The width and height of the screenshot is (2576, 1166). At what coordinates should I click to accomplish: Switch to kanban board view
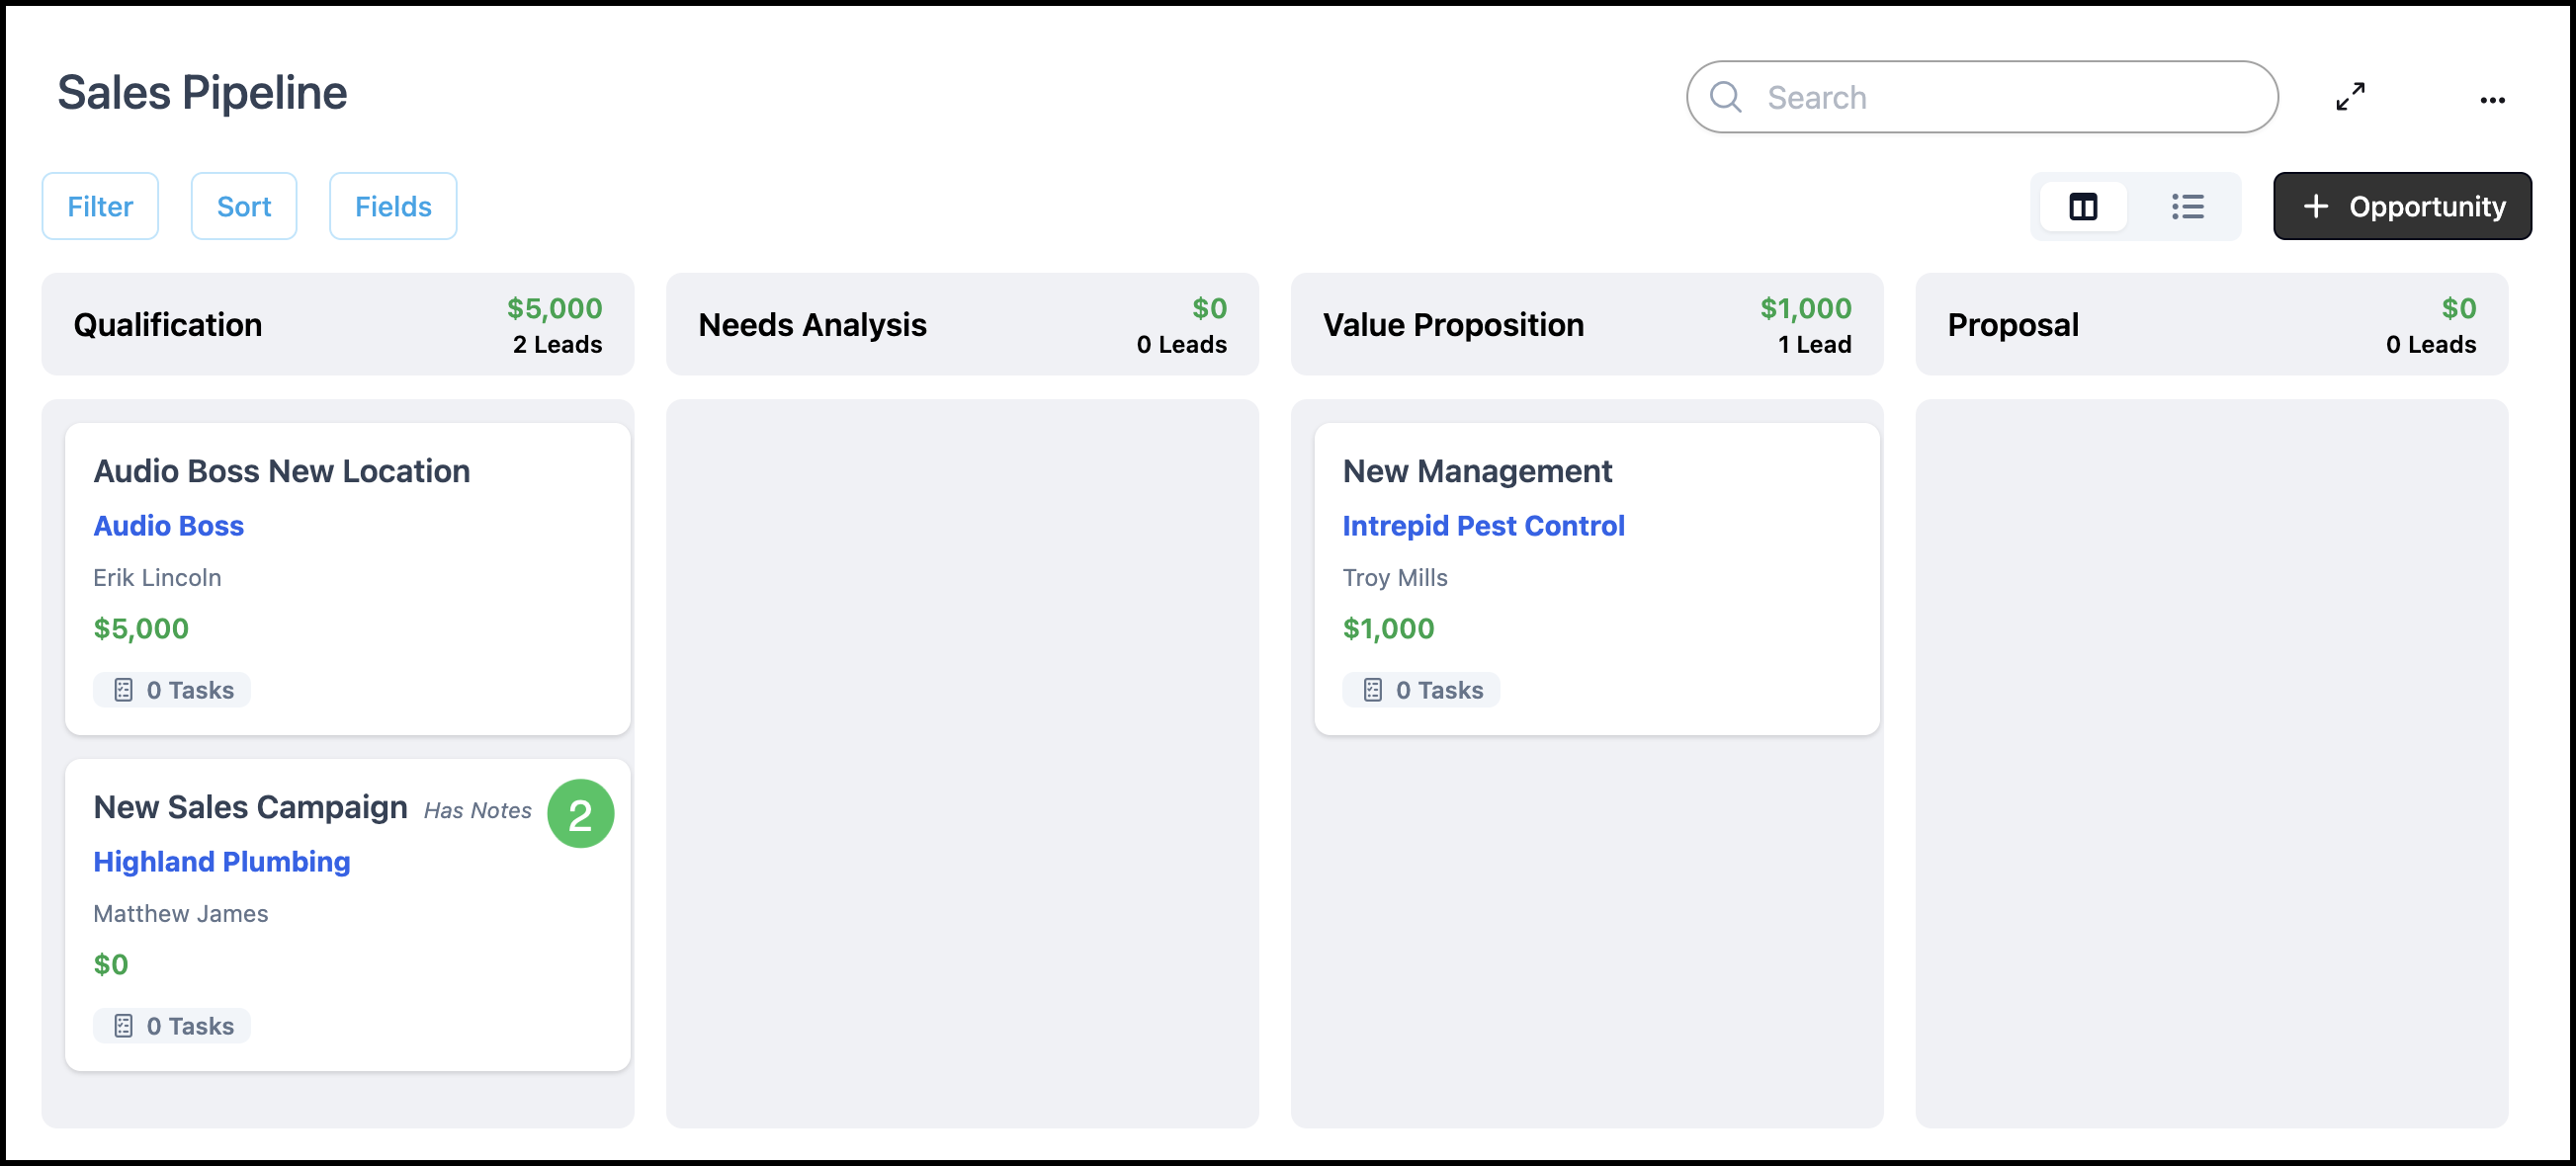coord(2083,207)
